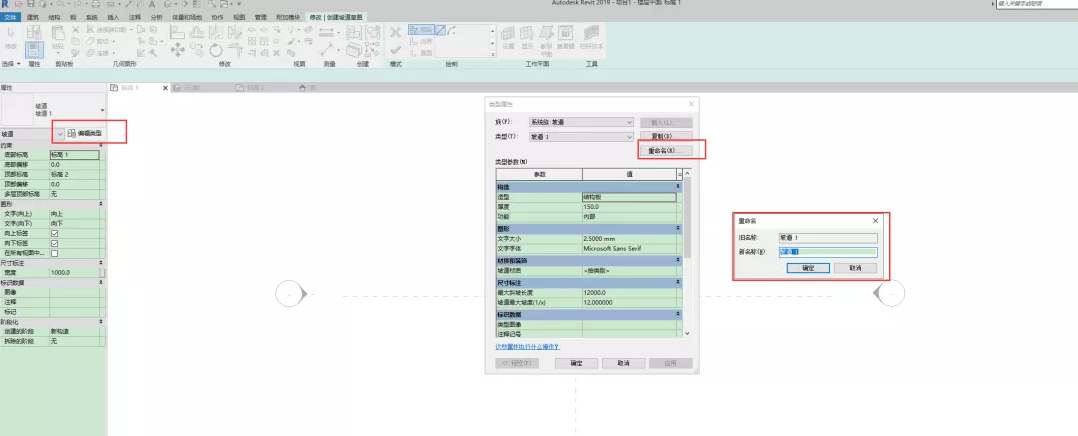
Task: Click the Print icon in the quick access toolbar
Action: [96, 4]
